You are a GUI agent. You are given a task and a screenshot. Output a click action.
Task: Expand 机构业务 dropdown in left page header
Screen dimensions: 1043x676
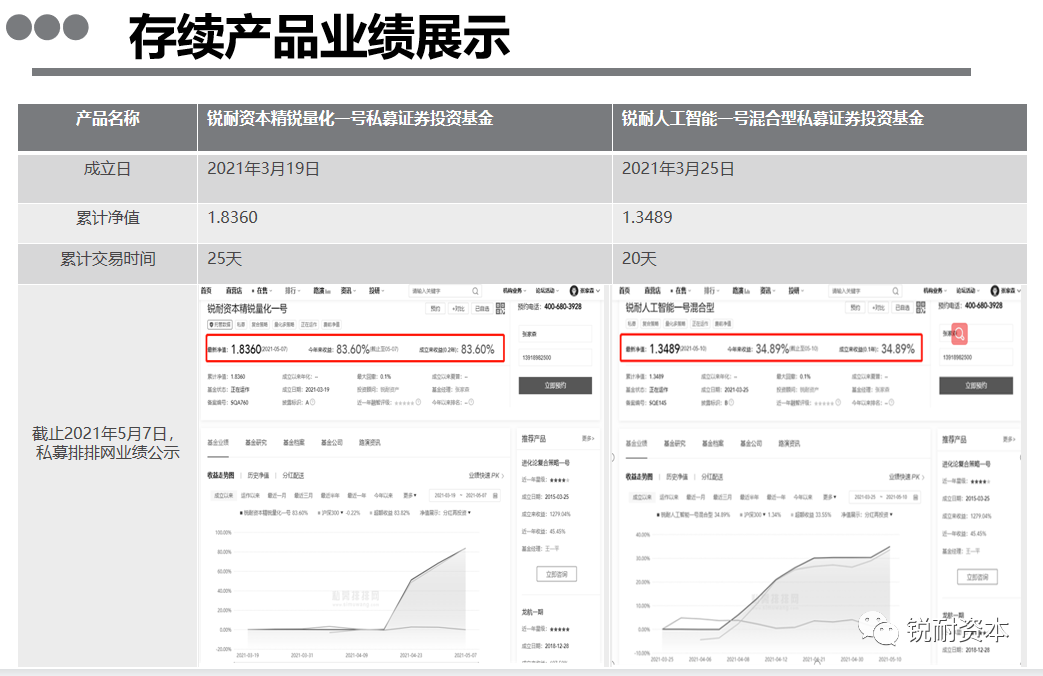coord(514,291)
